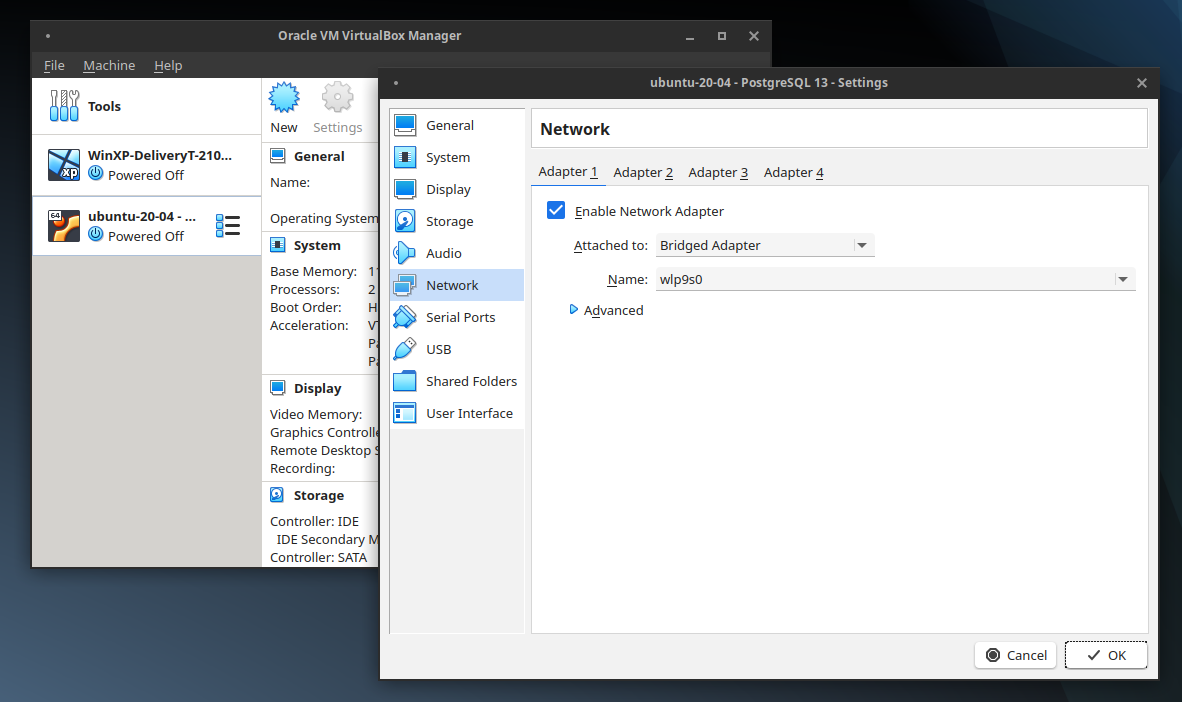
Task: Click the Recording label in Manager details
Action: [302, 469]
